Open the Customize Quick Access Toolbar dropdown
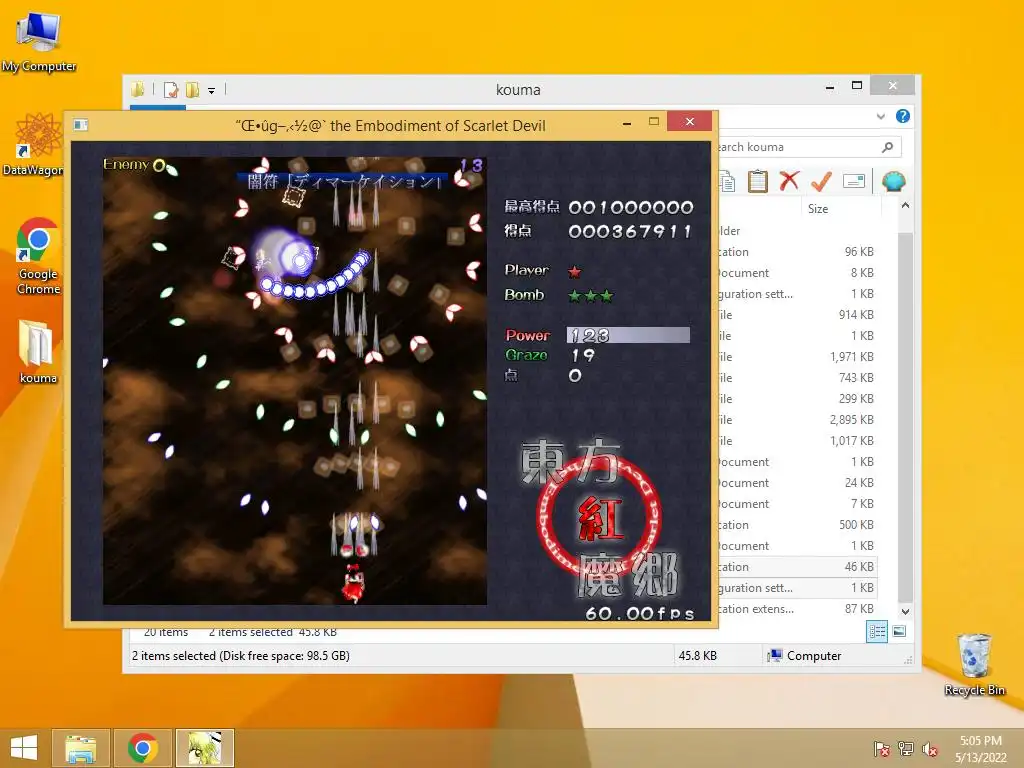1024x768 pixels. [212, 91]
